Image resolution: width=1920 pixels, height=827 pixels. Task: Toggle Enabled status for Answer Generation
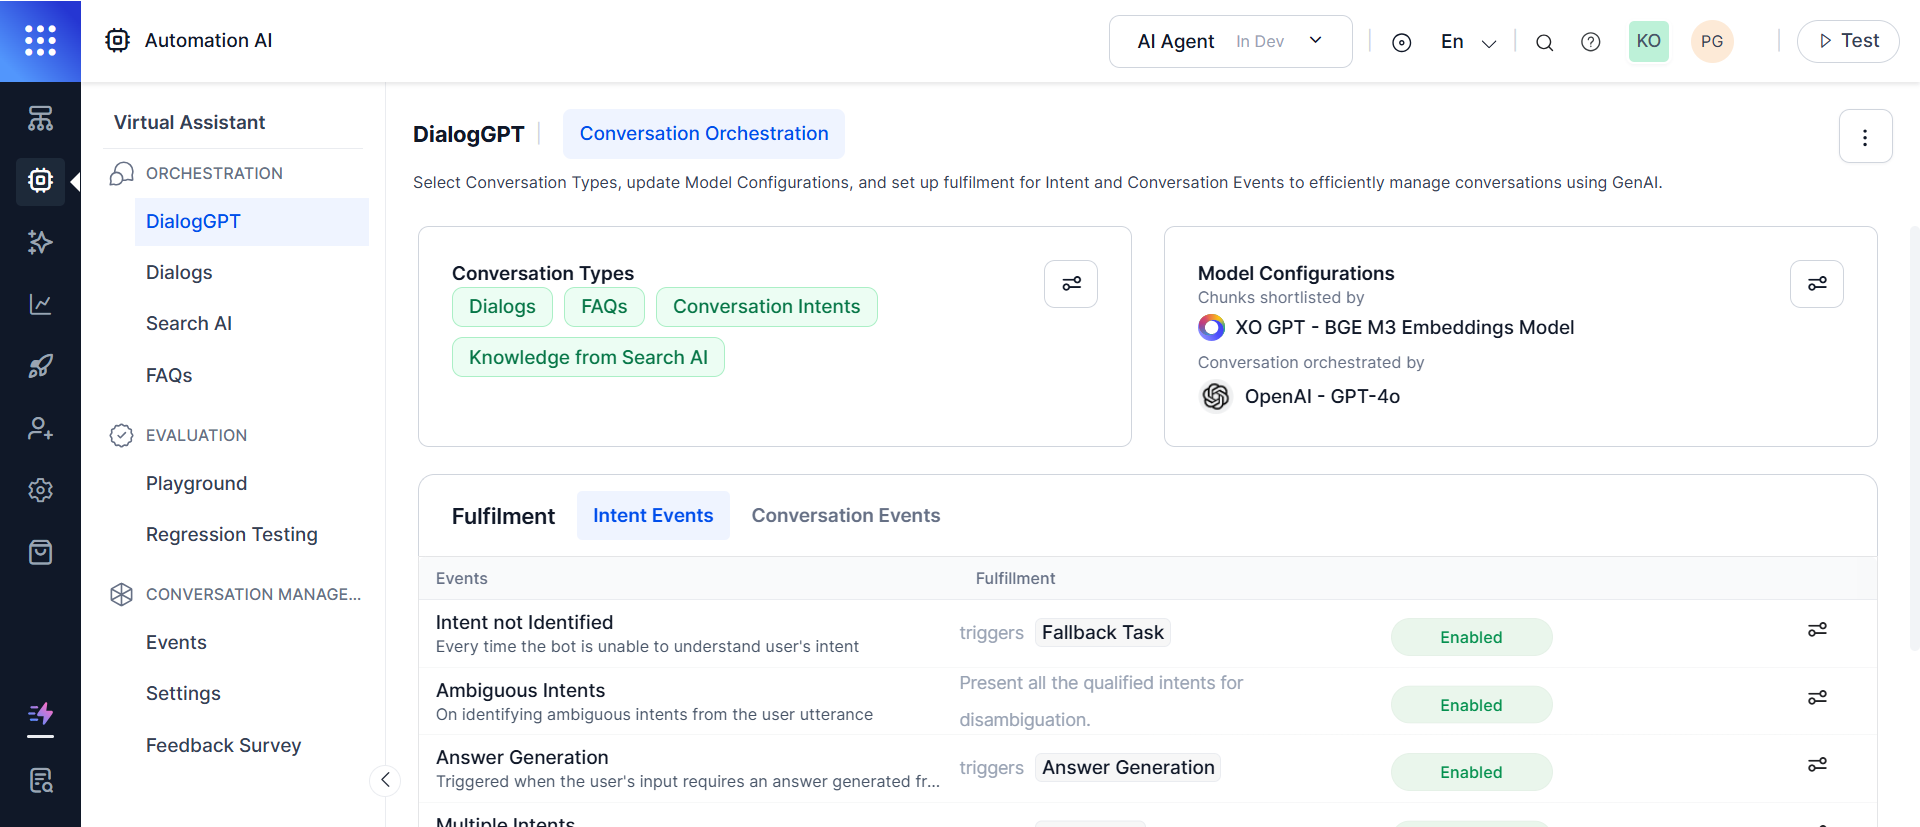tap(1470, 772)
